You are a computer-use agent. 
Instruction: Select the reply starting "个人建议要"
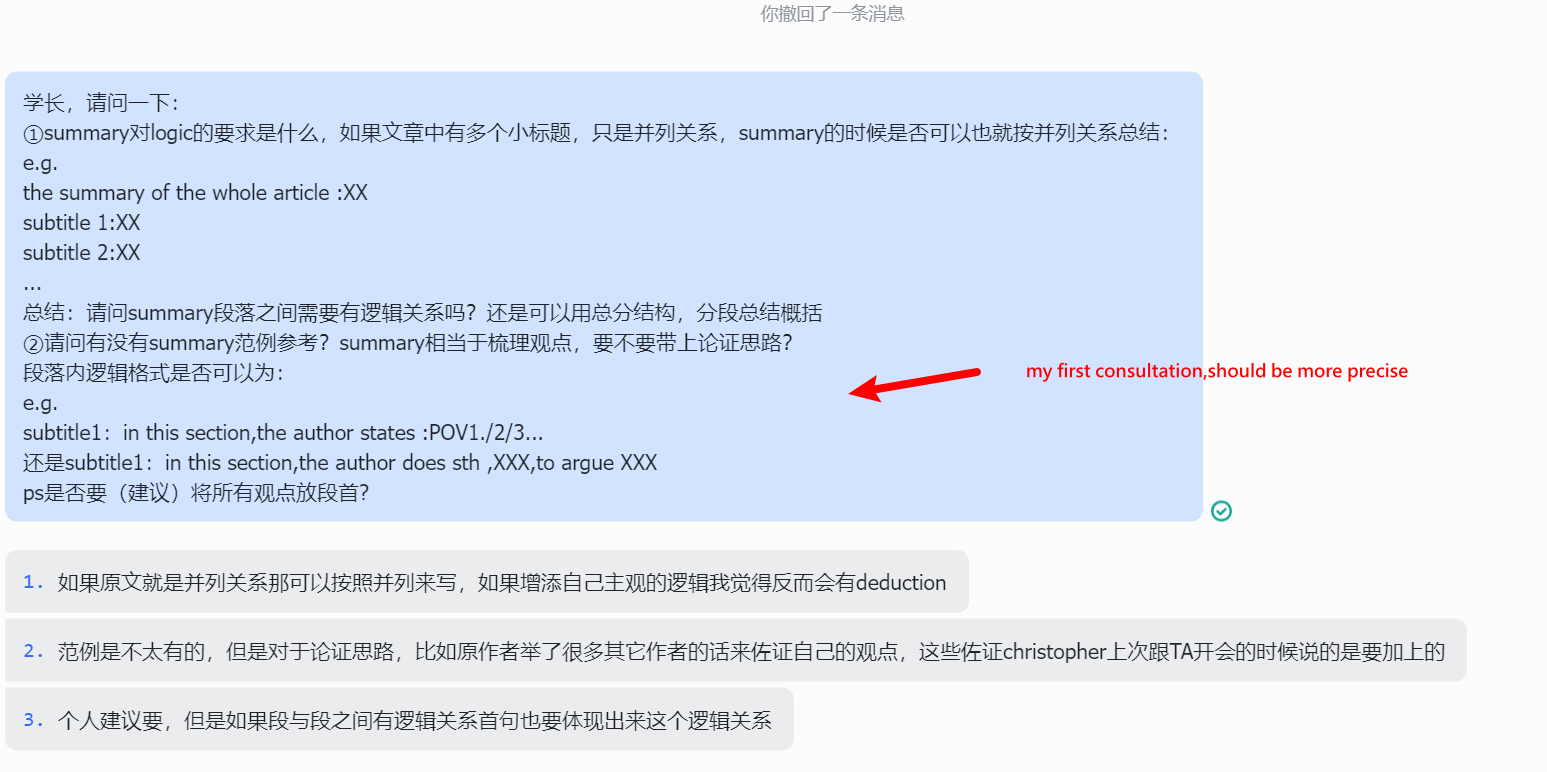click(399, 720)
